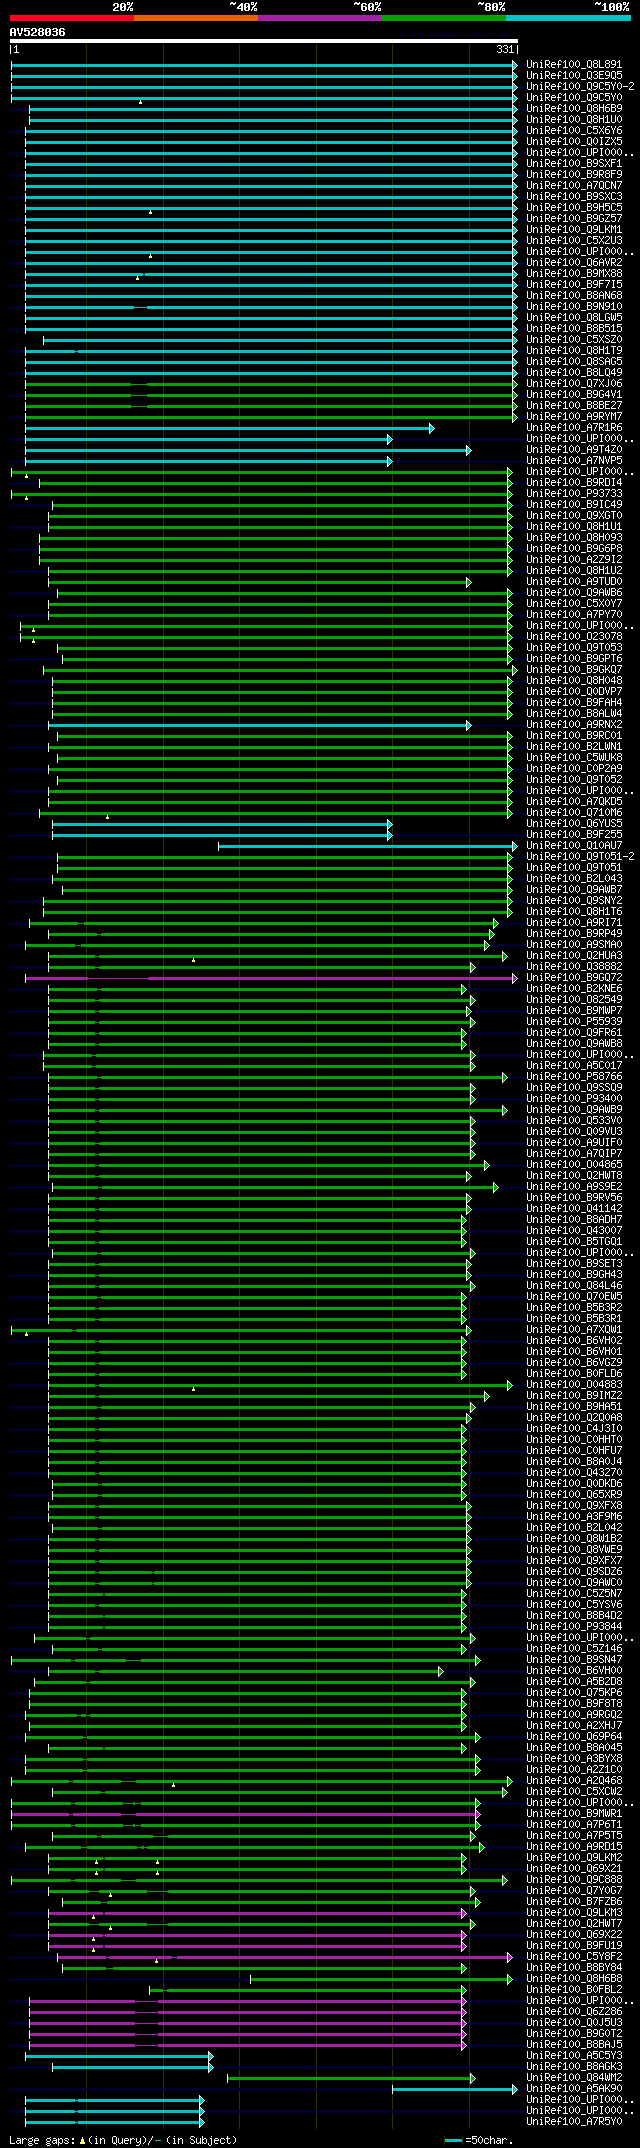640x2148 pixels.
Task: Open hit UniRef100_A9RD15
Action: tap(574, 1846)
